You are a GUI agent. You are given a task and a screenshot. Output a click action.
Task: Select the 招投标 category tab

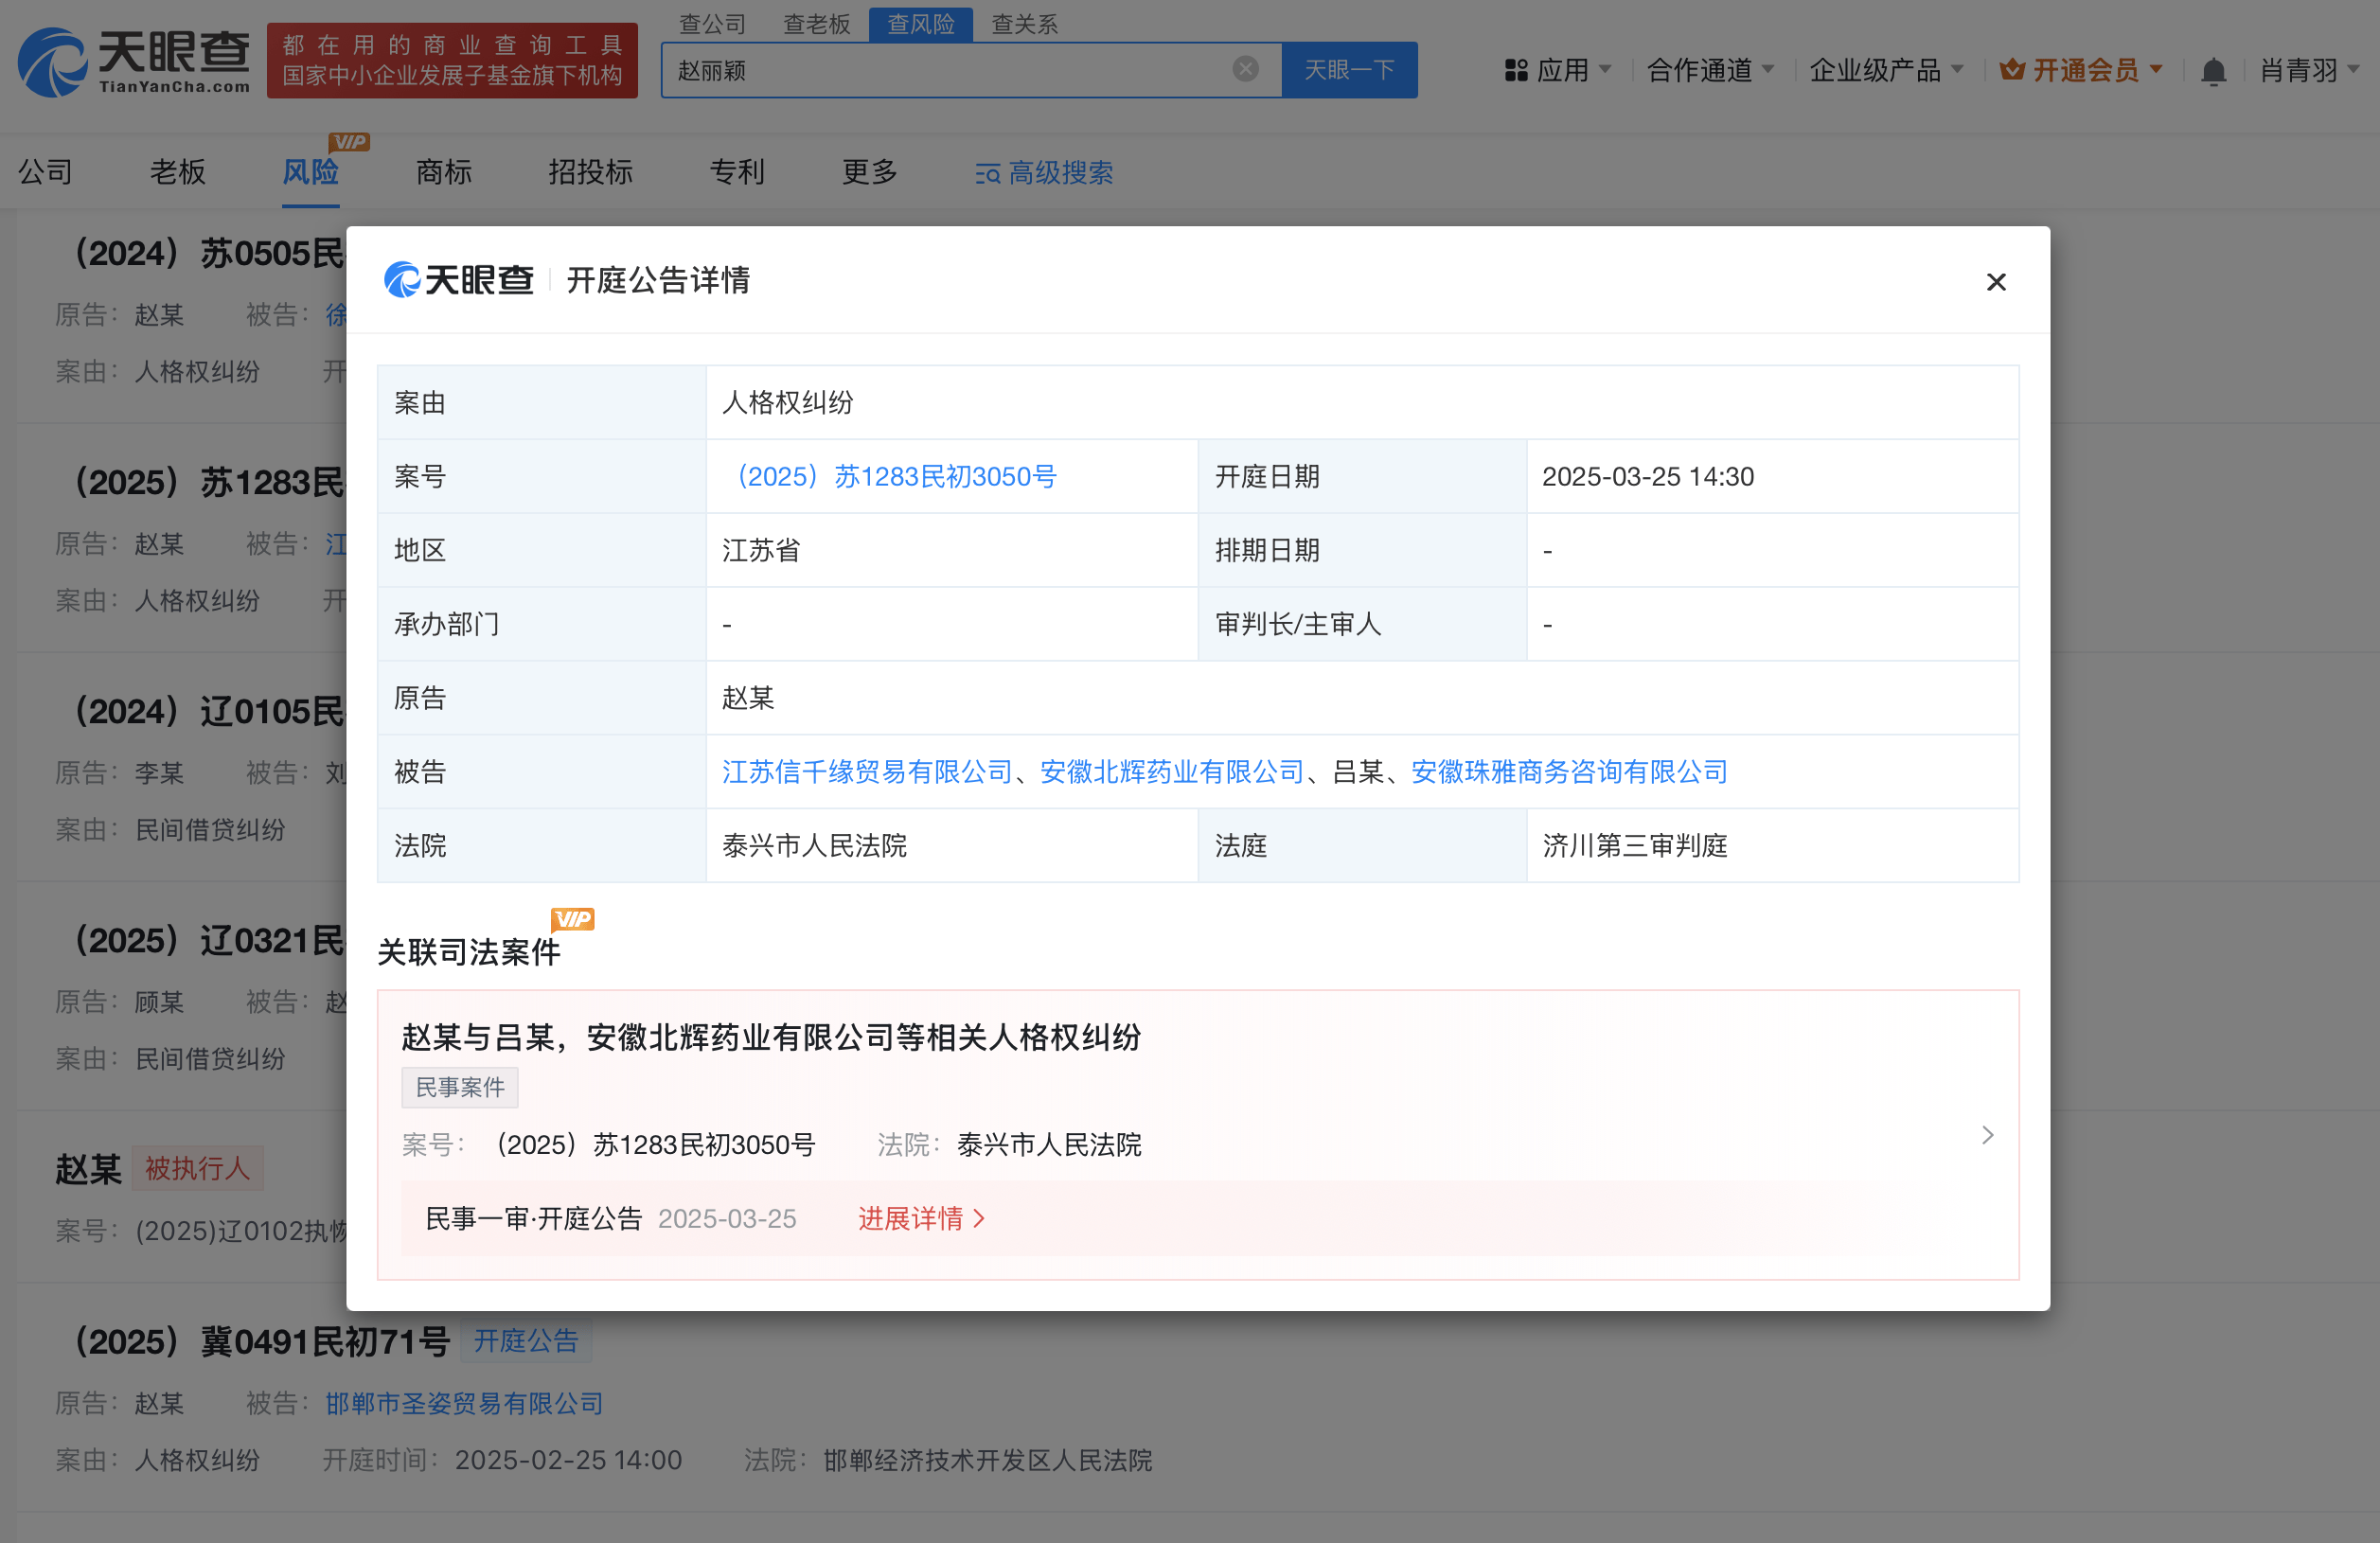pyautogui.click(x=590, y=172)
